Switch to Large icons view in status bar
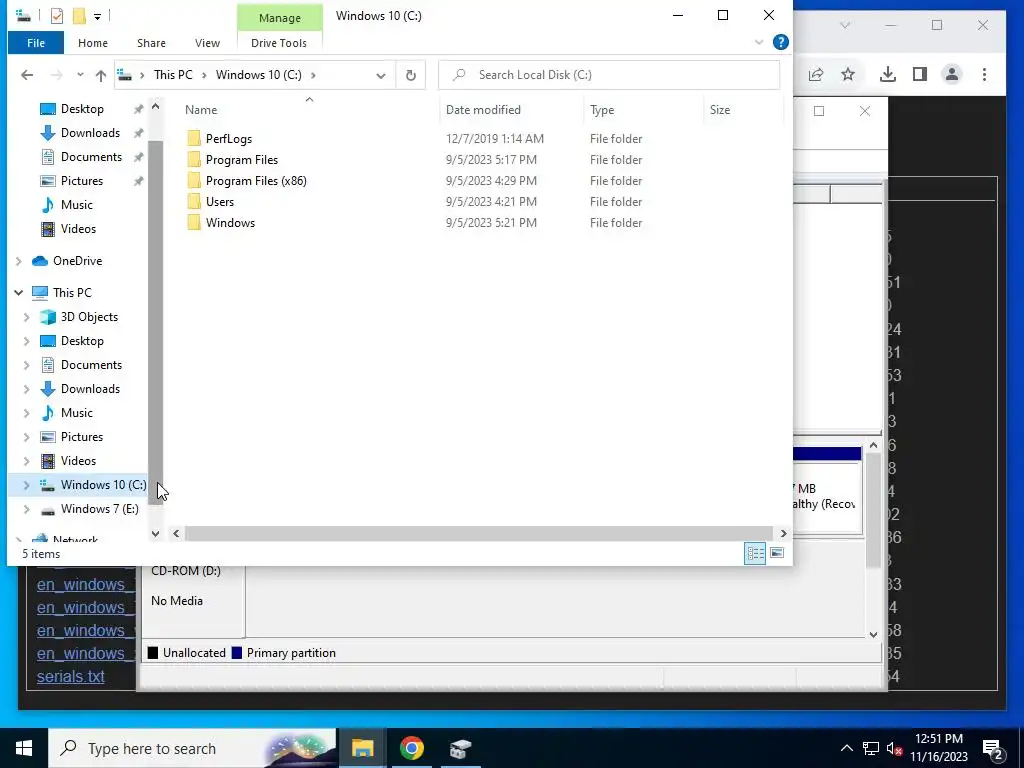The width and height of the screenshot is (1024, 768). coord(776,553)
